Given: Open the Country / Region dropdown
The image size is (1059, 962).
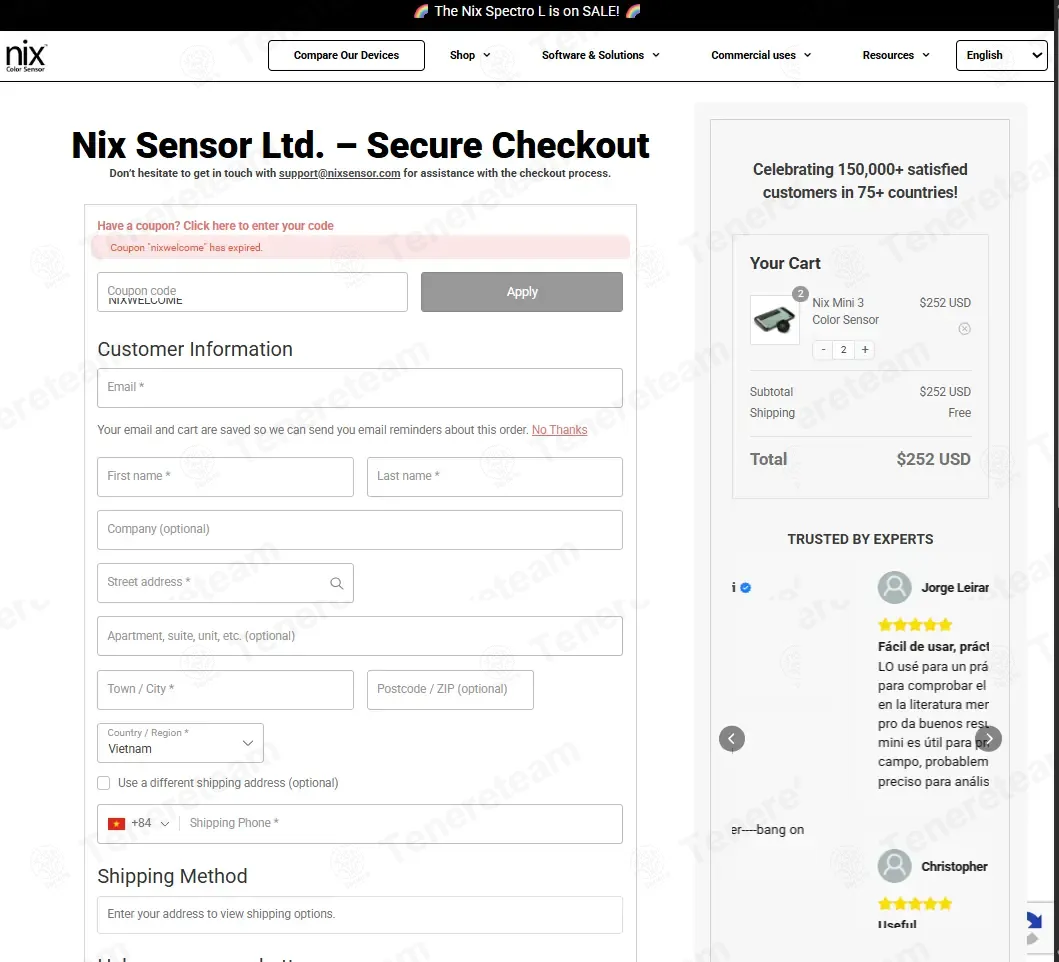Looking at the screenshot, I should (x=180, y=743).
